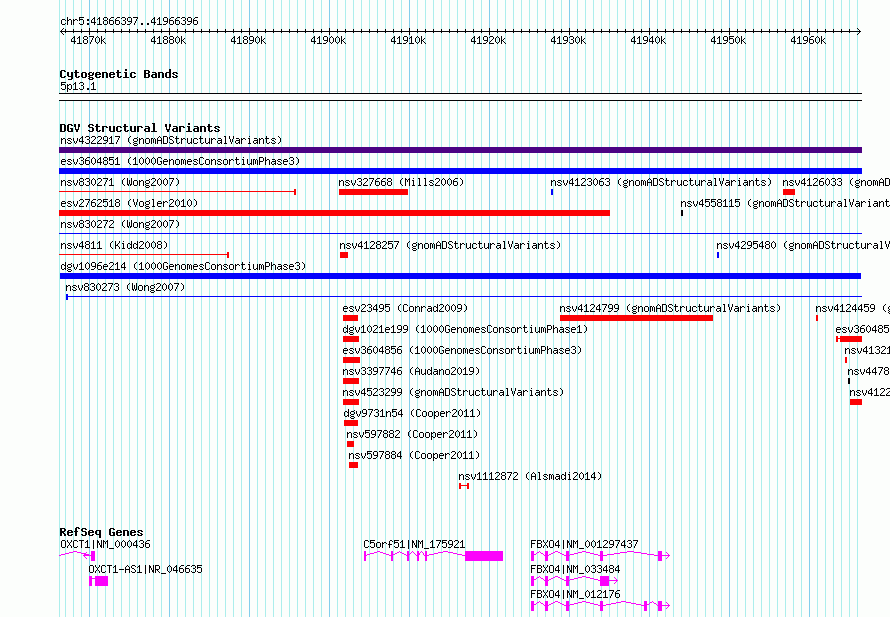Click the FBXO4|NM_012176 gene label
This screenshot has width=890, height=617.
[x=575, y=594]
